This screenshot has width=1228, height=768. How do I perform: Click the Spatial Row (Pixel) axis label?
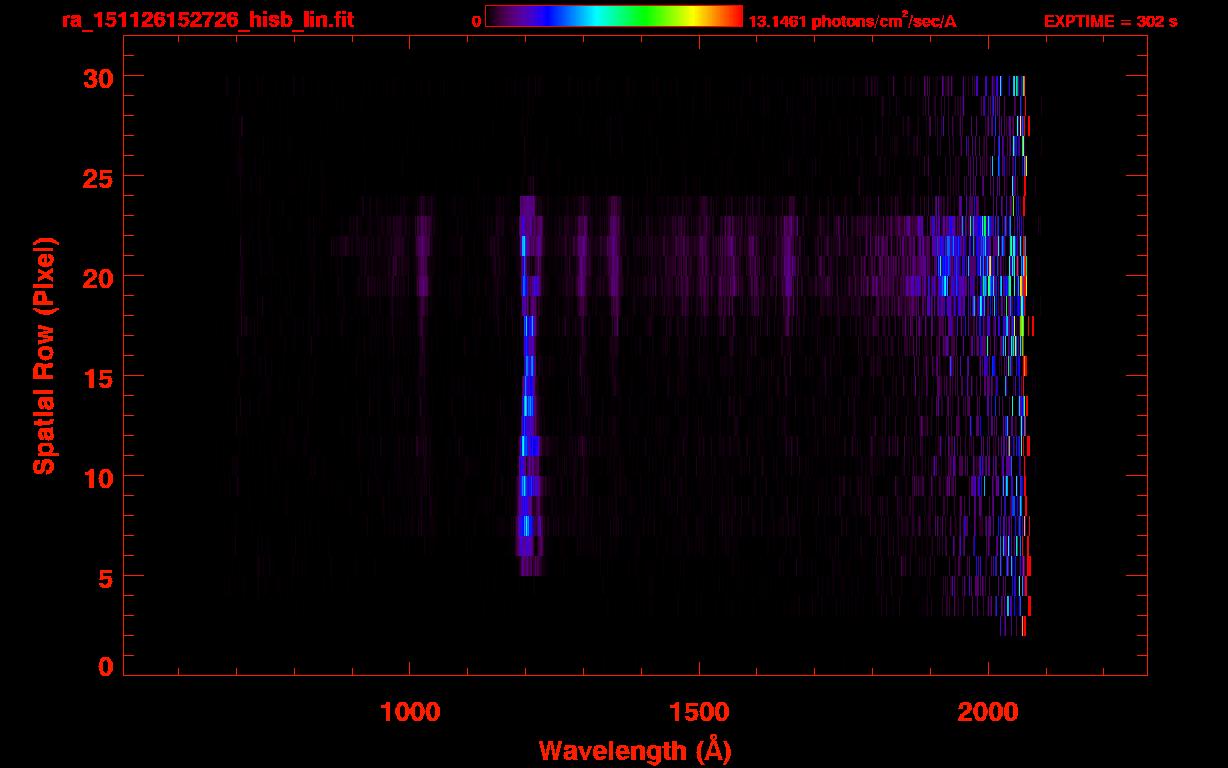(x=43, y=356)
